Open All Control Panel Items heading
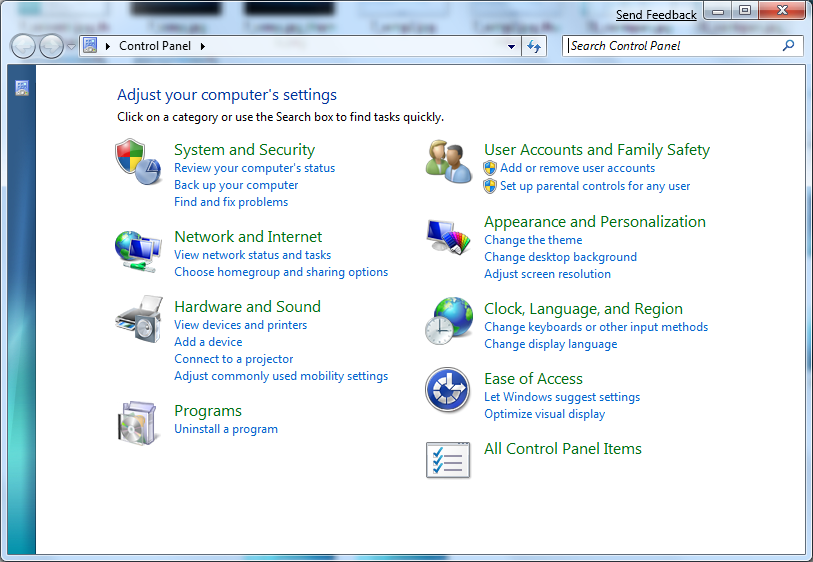Image resolution: width=813 pixels, height=562 pixels. [x=563, y=448]
